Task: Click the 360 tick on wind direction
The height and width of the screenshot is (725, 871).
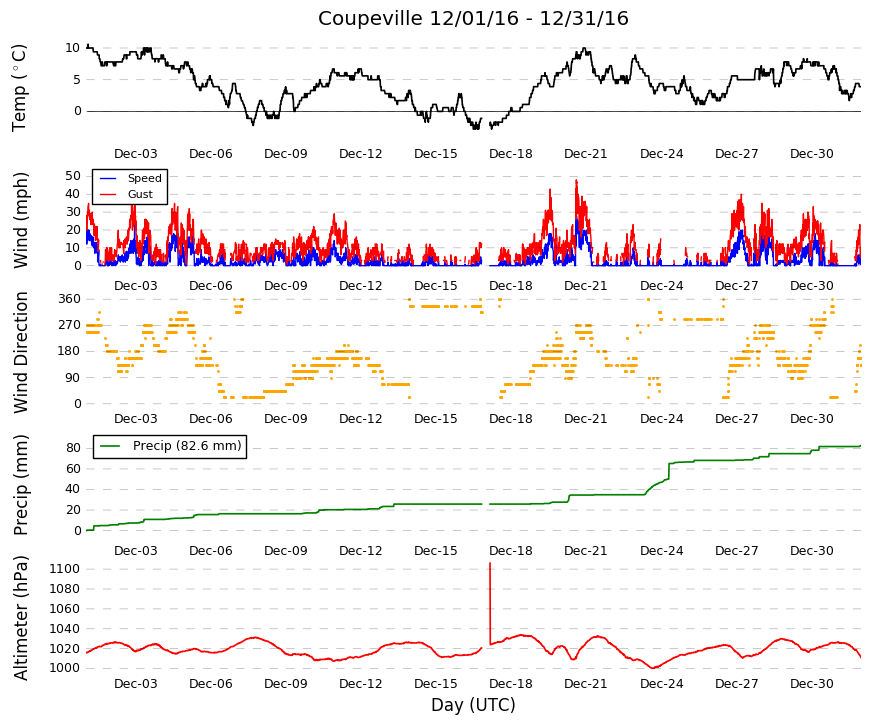Action: [69, 299]
